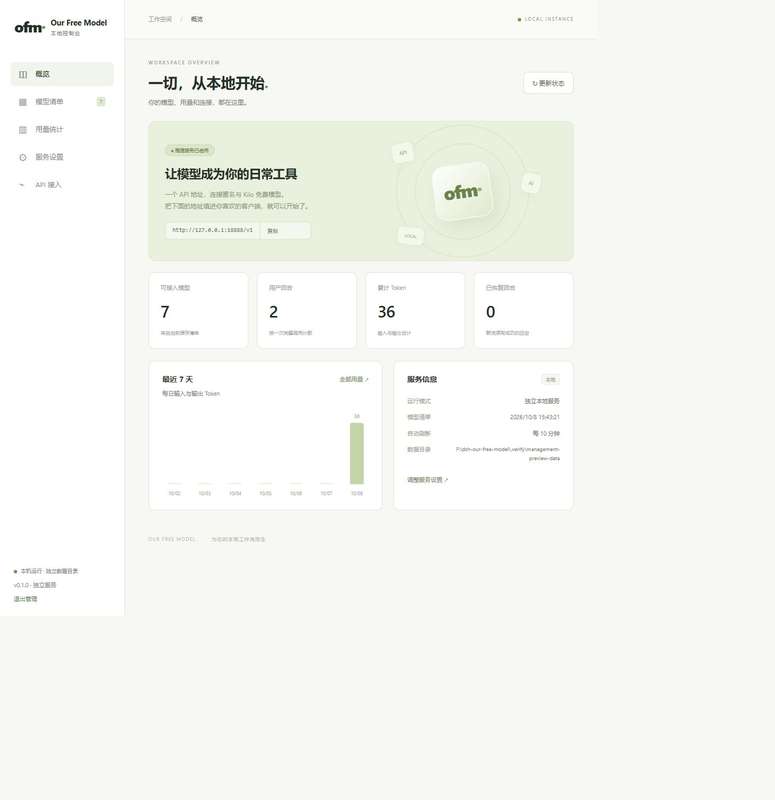The image size is (775, 800).
Task: Open the 服务设置 service settings sidebar item
Action: point(62,157)
